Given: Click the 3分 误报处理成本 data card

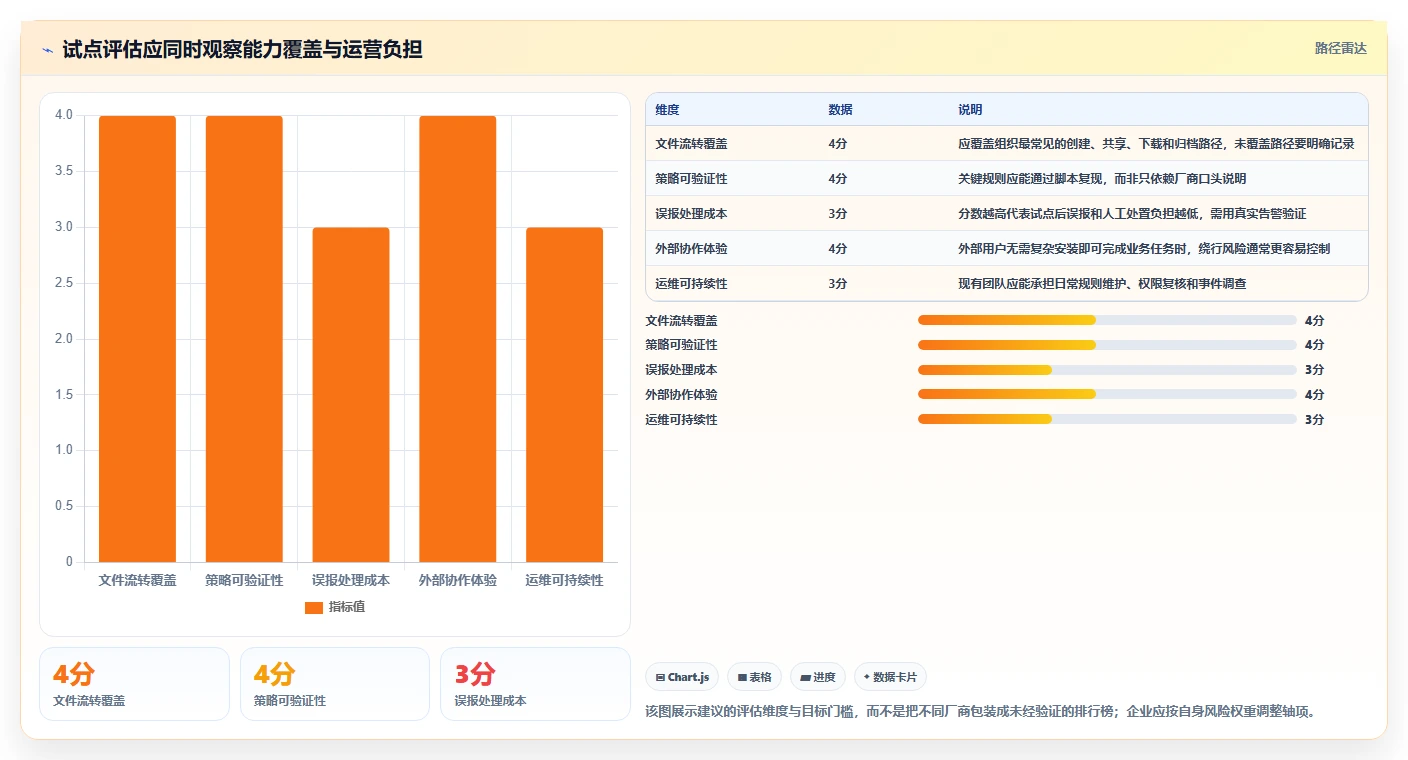Looking at the screenshot, I should click(x=535, y=684).
